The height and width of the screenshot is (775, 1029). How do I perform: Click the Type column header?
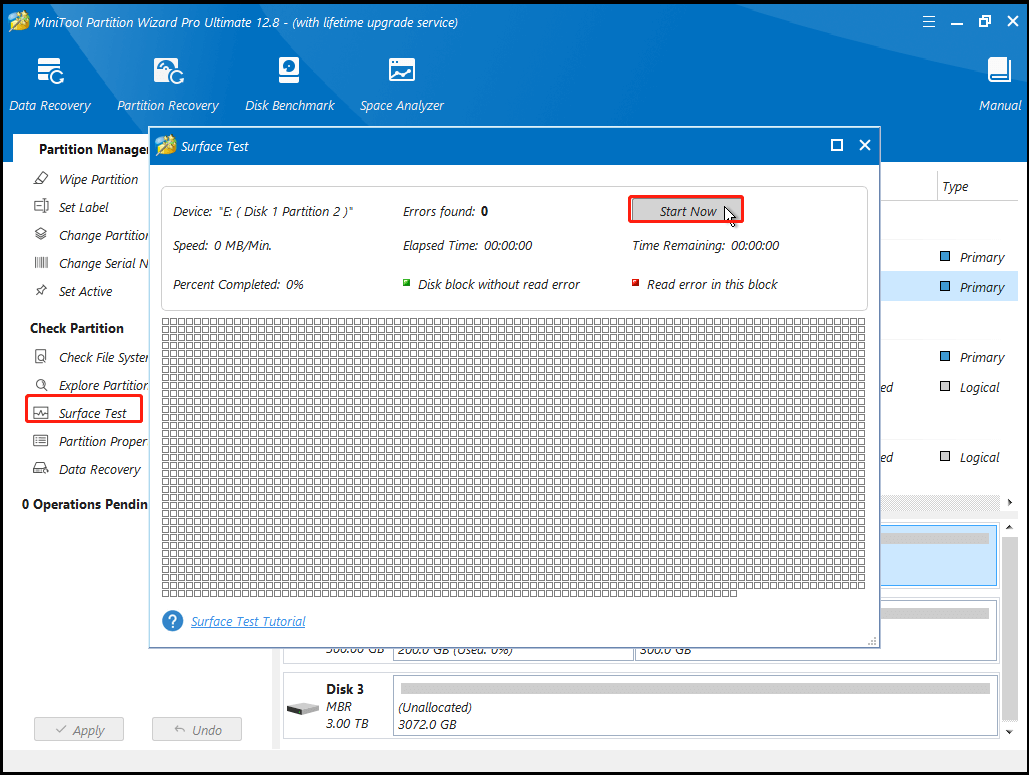(x=955, y=187)
